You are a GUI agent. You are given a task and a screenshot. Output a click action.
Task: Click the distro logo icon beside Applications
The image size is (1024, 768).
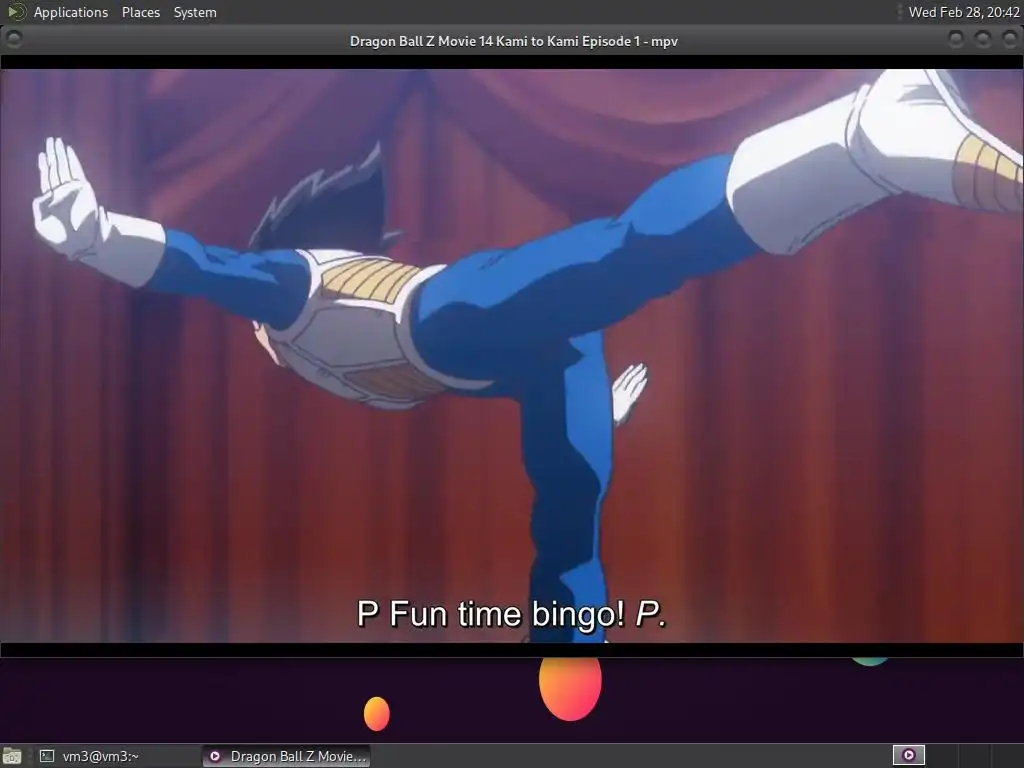coord(16,12)
